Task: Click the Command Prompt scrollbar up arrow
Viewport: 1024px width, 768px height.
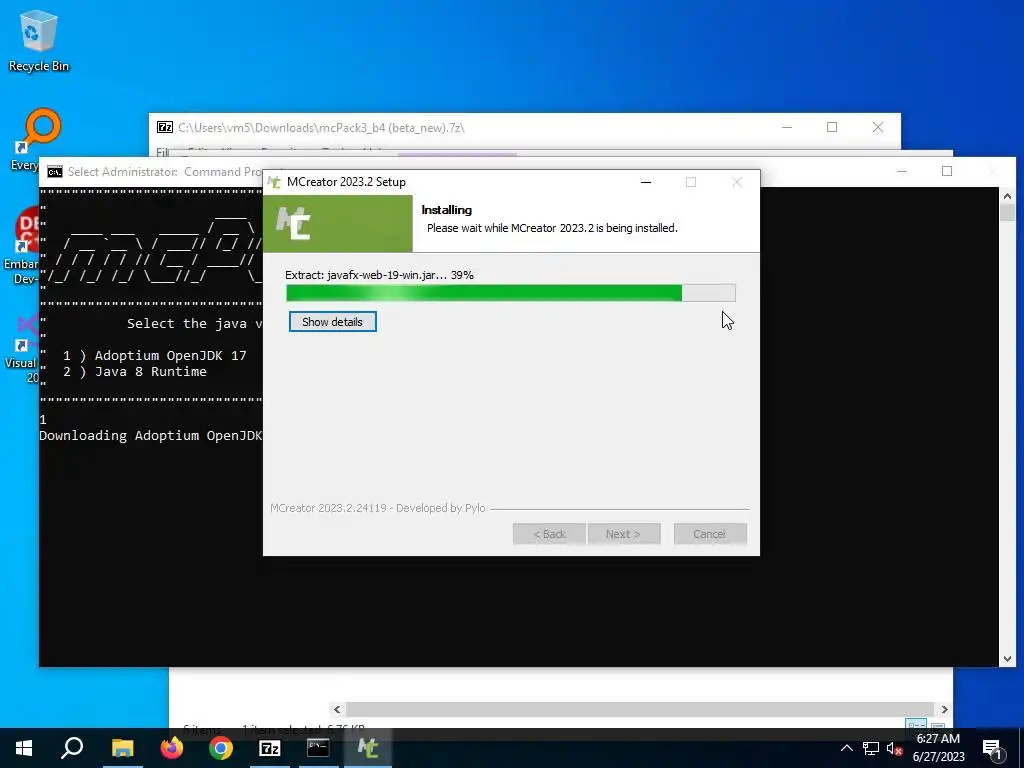Action: pos(1007,196)
